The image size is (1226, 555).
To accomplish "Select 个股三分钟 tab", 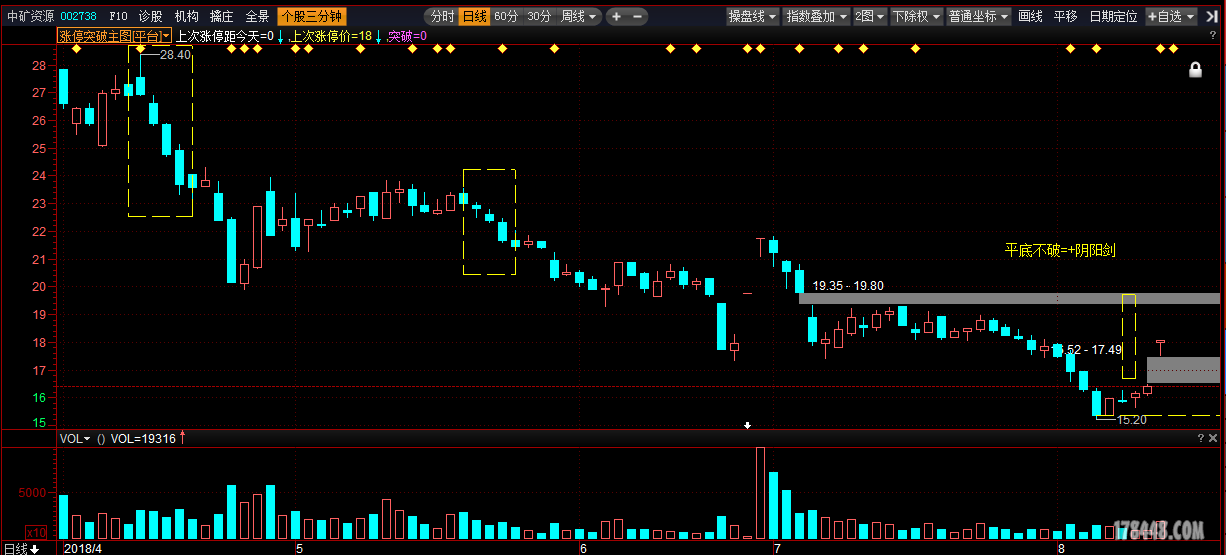I will 311,17.
